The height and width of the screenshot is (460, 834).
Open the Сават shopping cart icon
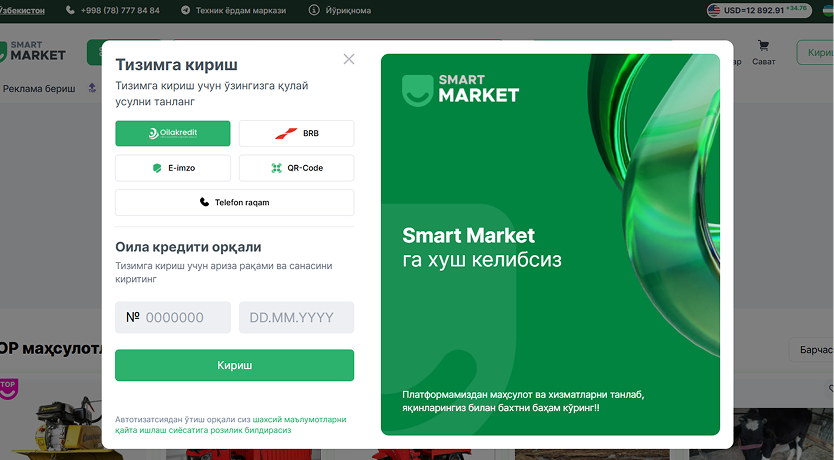pyautogui.click(x=763, y=46)
